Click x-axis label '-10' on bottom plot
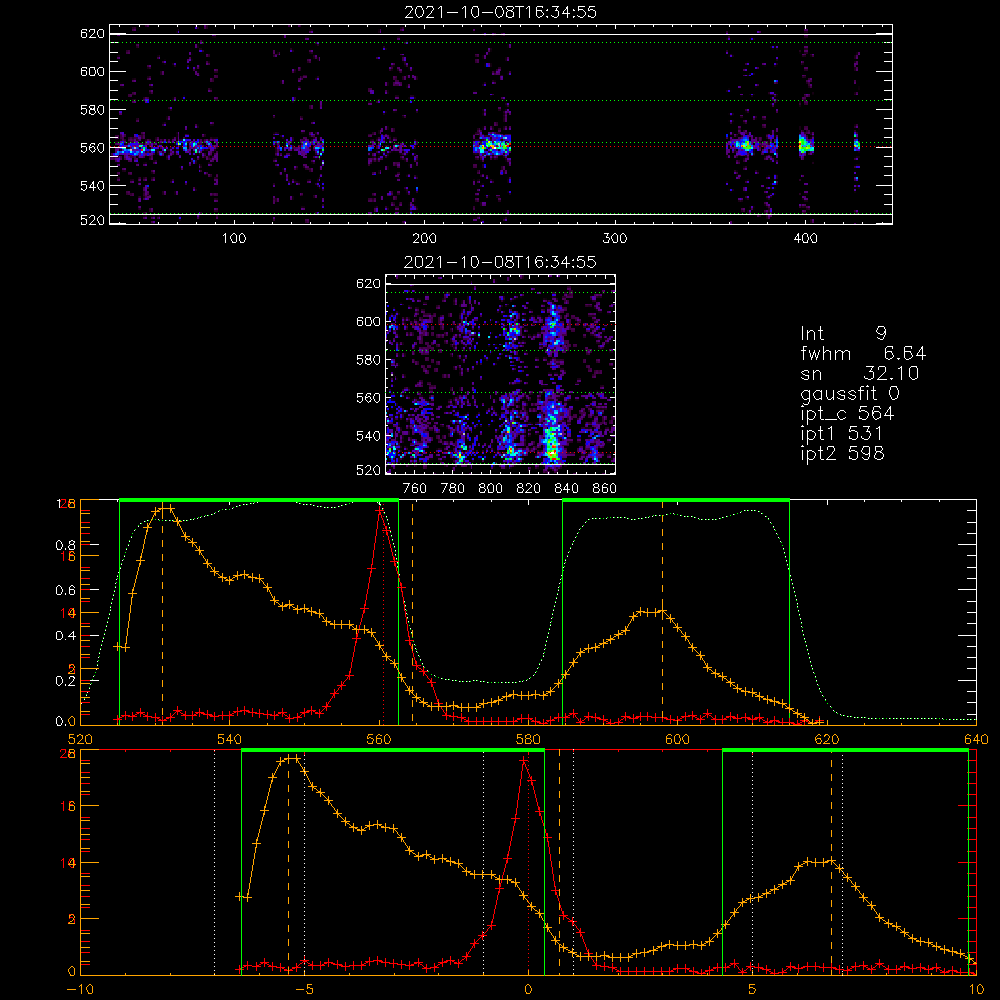 [80, 989]
